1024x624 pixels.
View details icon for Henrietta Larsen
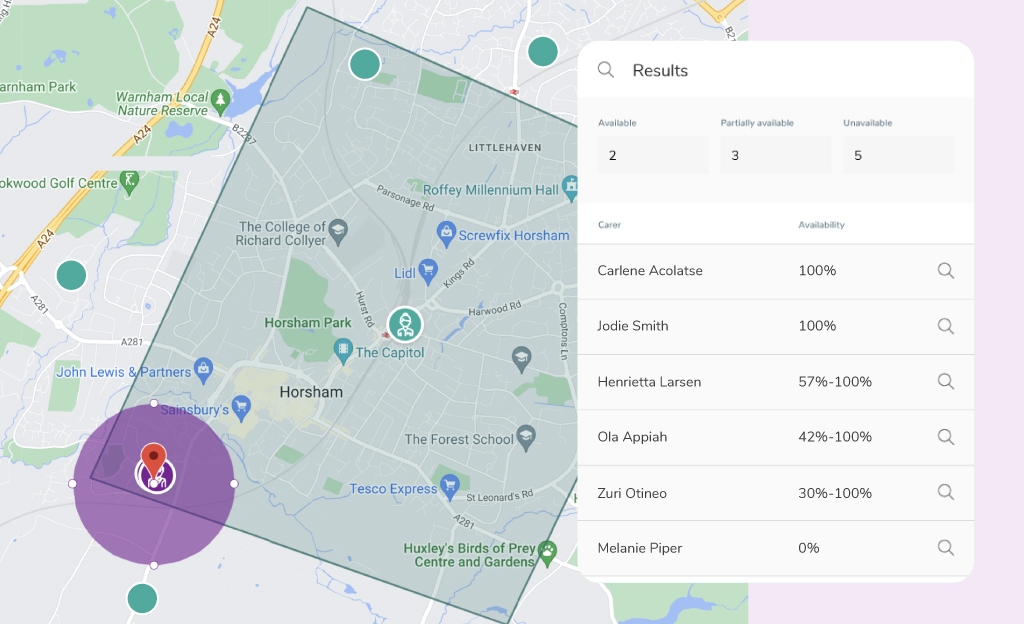tap(945, 381)
